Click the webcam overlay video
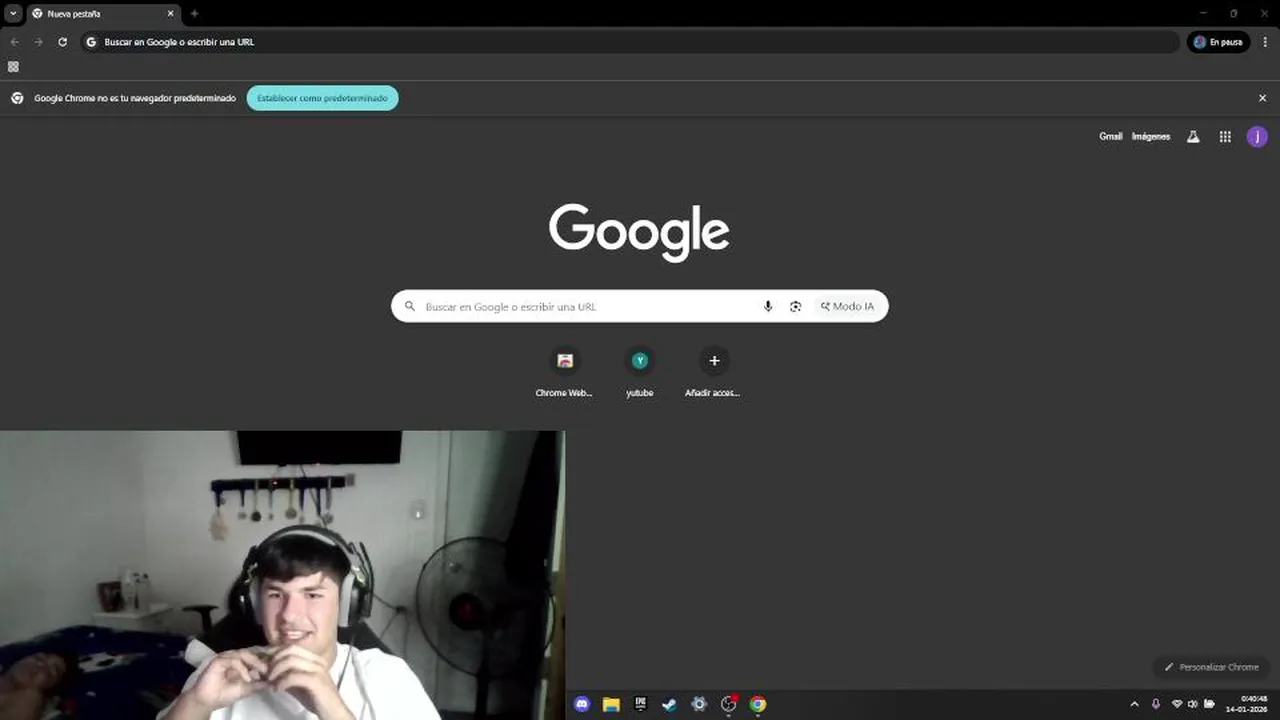This screenshot has height=720, width=1280. point(282,575)
